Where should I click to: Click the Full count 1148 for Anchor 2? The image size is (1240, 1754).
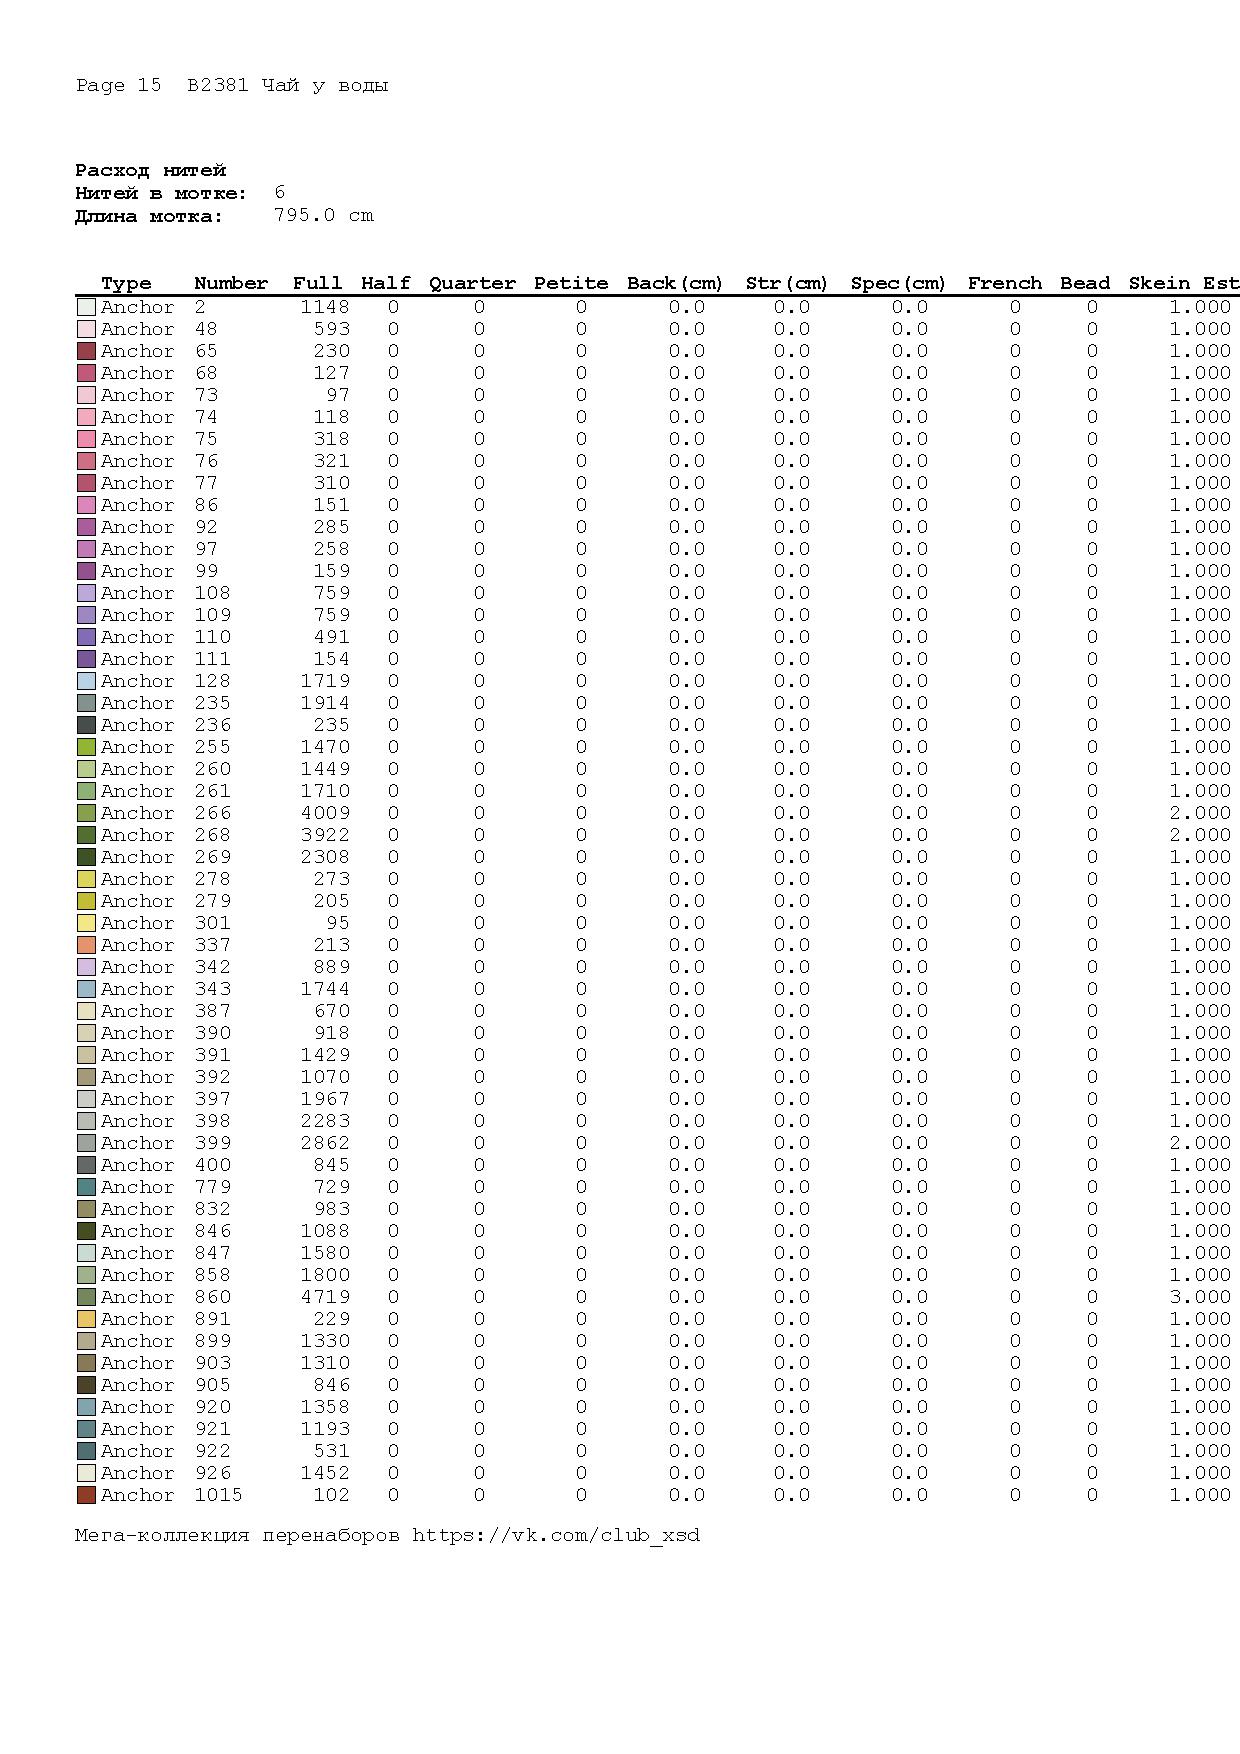325,307
